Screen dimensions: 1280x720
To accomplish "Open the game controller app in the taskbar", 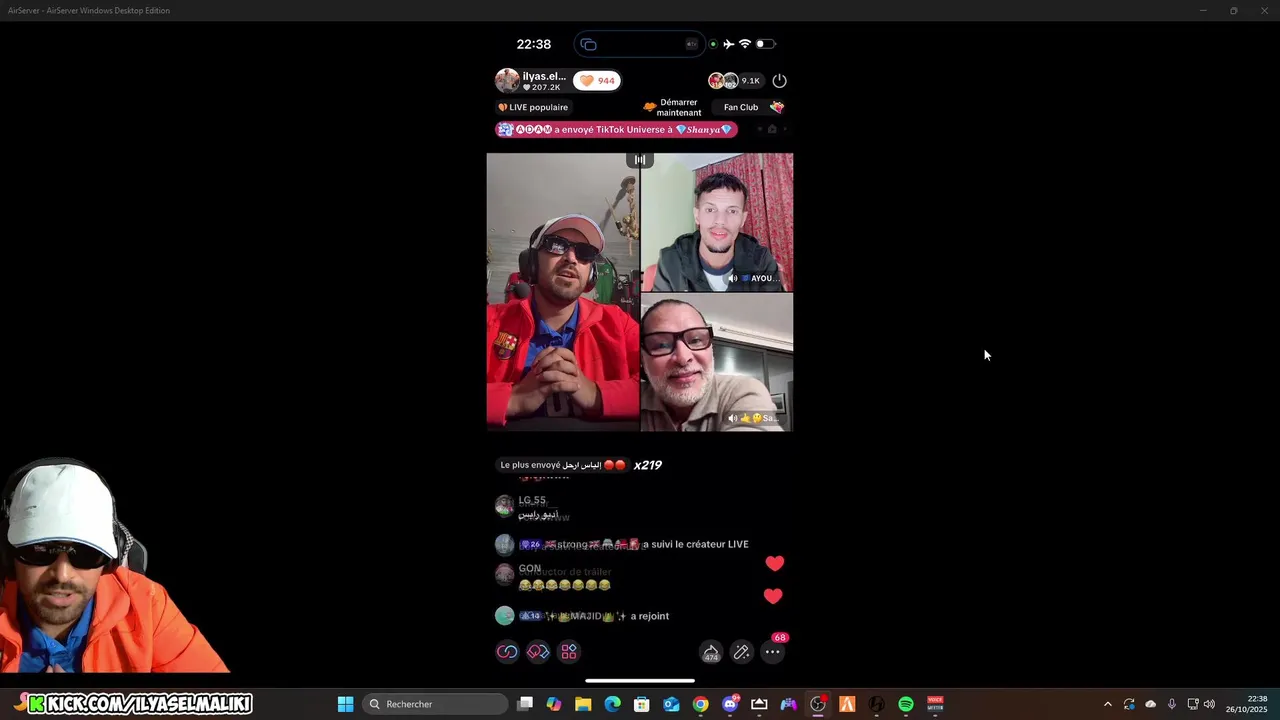I will (789, 704).
